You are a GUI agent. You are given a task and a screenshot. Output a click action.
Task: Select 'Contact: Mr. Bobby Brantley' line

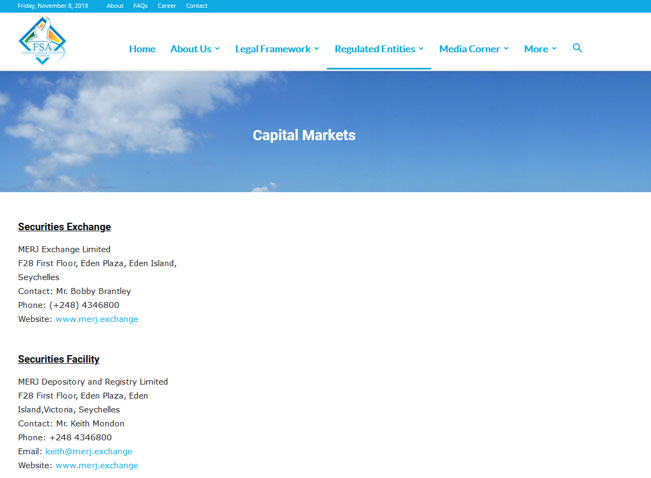(74, 291)
